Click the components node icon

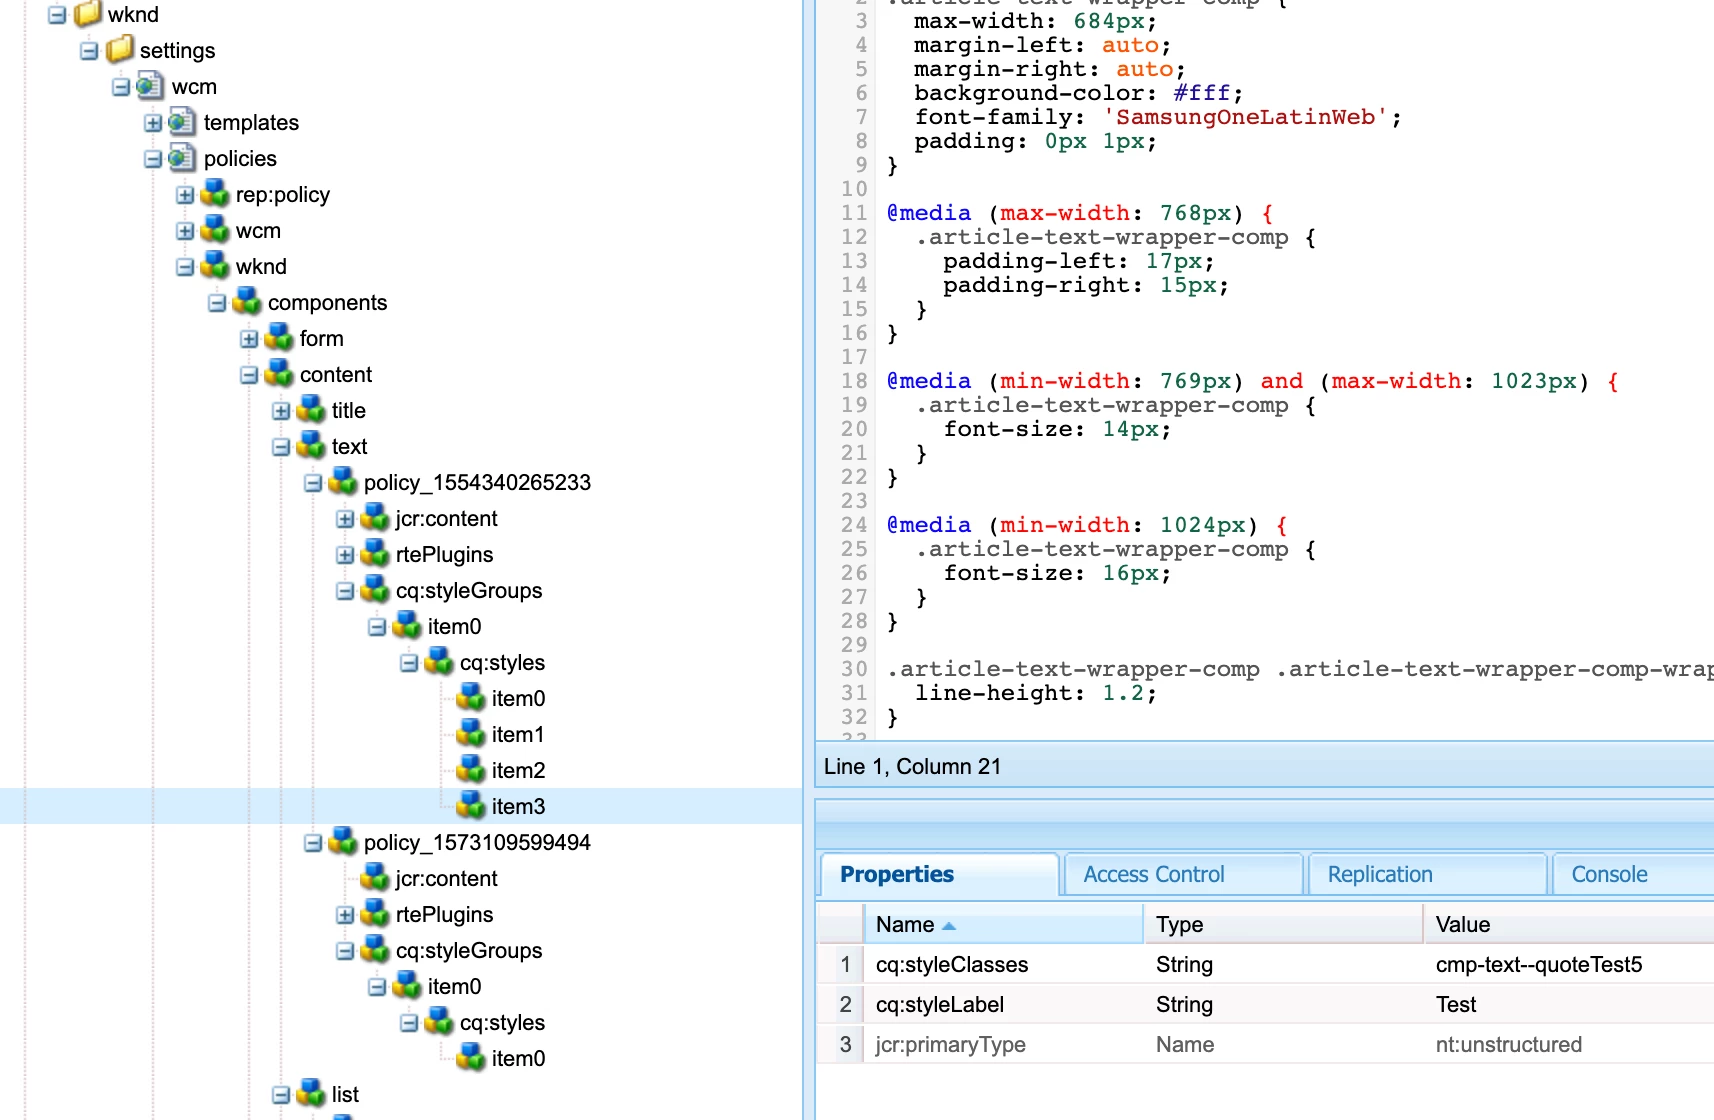[246, 302]
